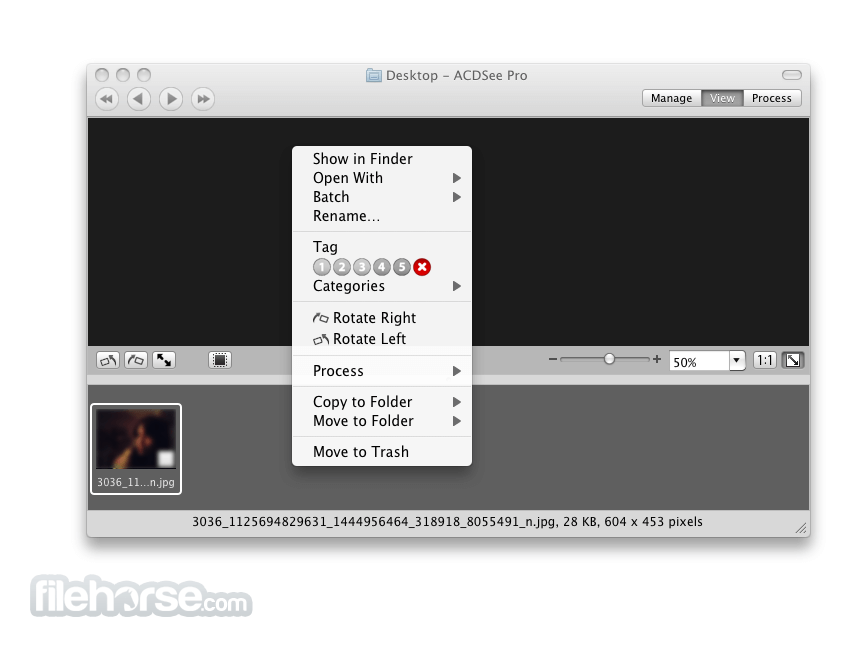Expand the Open With submenu arrow
The height and width of the screenshot is (647, 867).
457,178
